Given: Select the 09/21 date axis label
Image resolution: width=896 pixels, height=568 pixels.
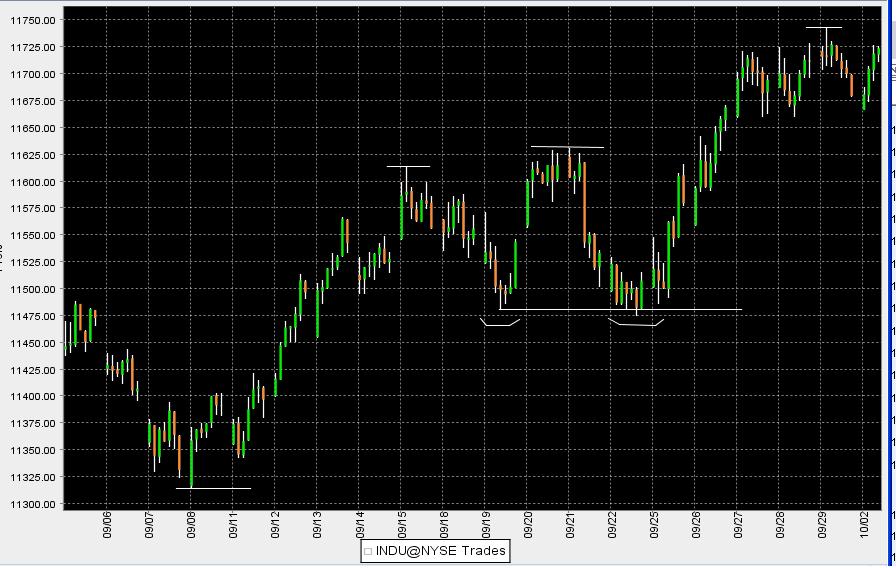Looking at the screenshot, I should 570,526.
